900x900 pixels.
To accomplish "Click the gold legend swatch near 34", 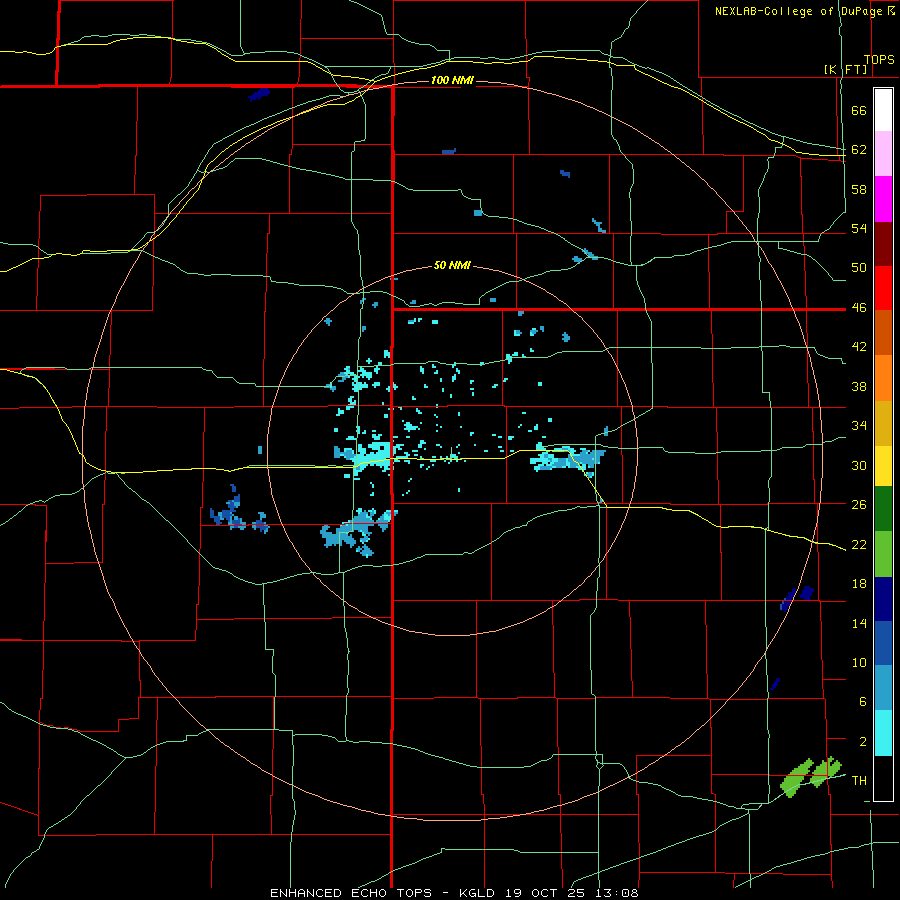I will tap(883, 423).
